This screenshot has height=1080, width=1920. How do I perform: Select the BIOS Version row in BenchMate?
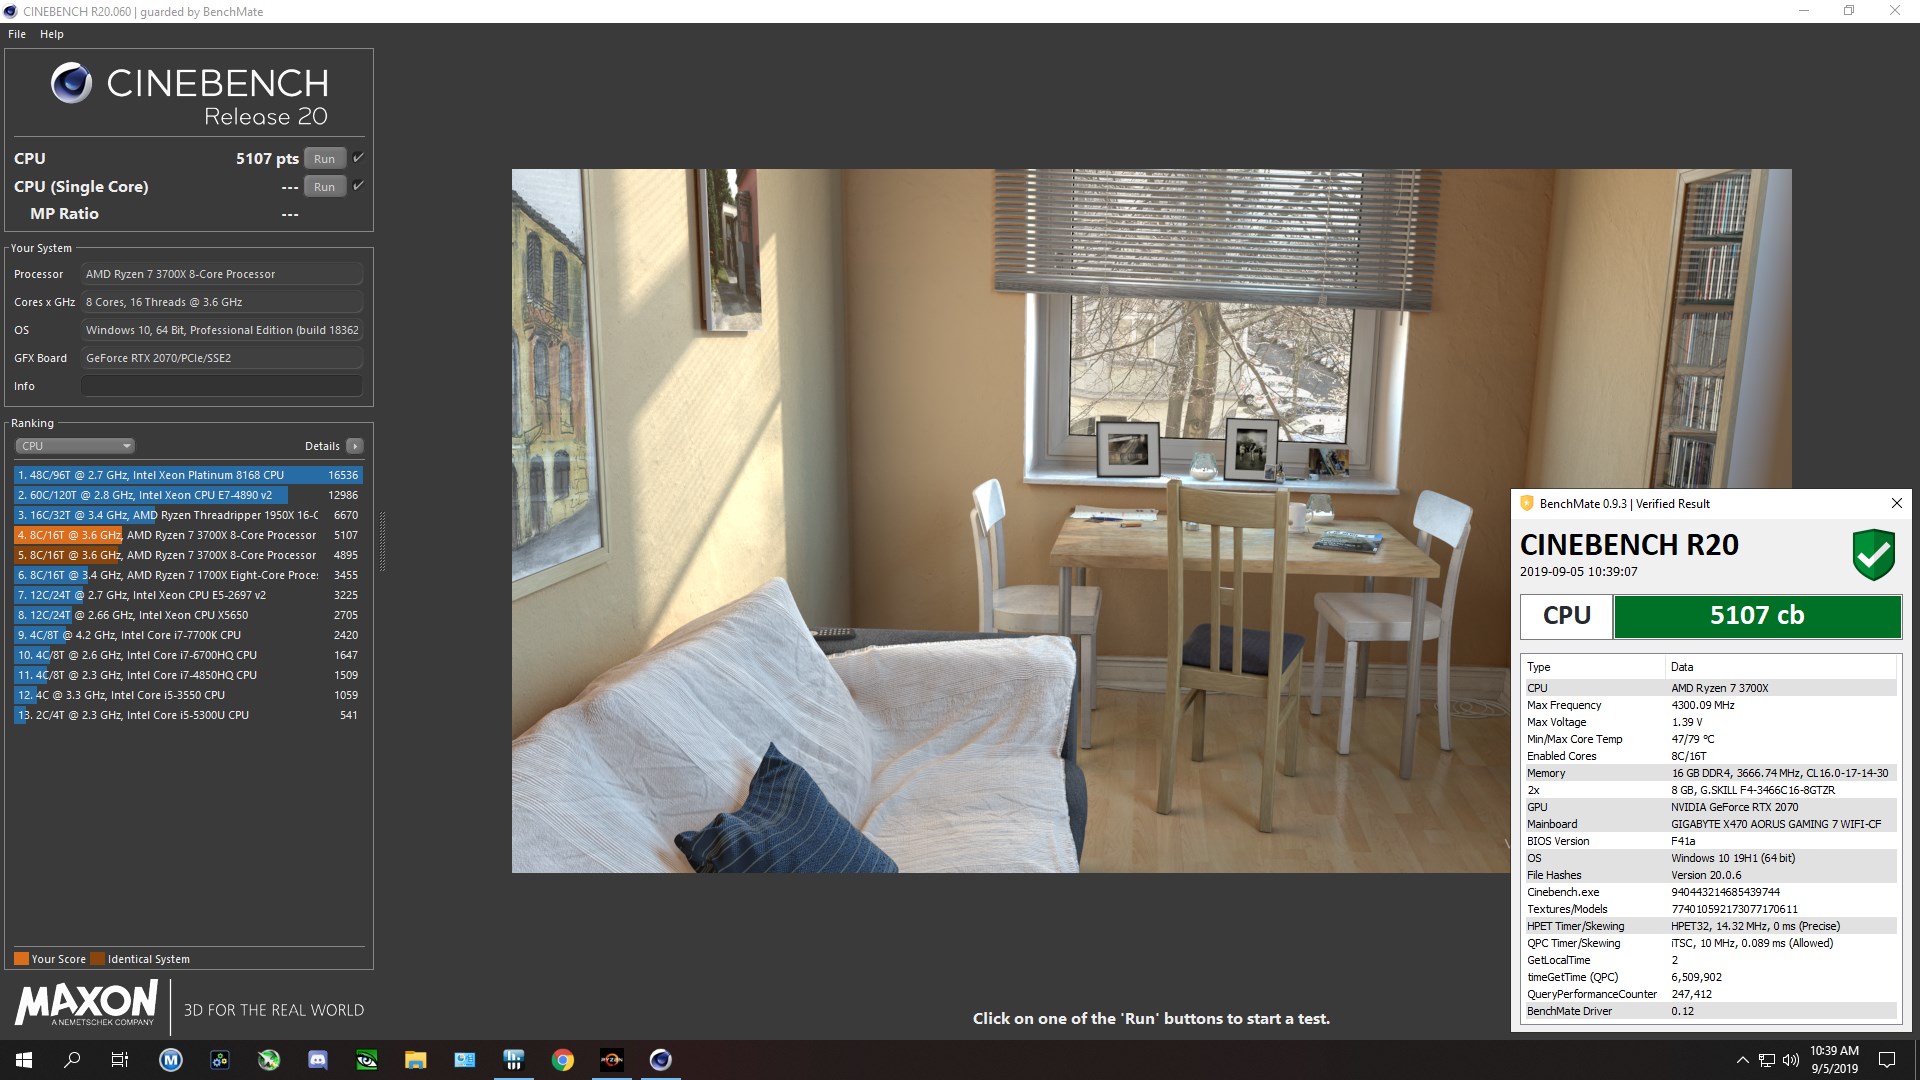tap(1710, 841)
